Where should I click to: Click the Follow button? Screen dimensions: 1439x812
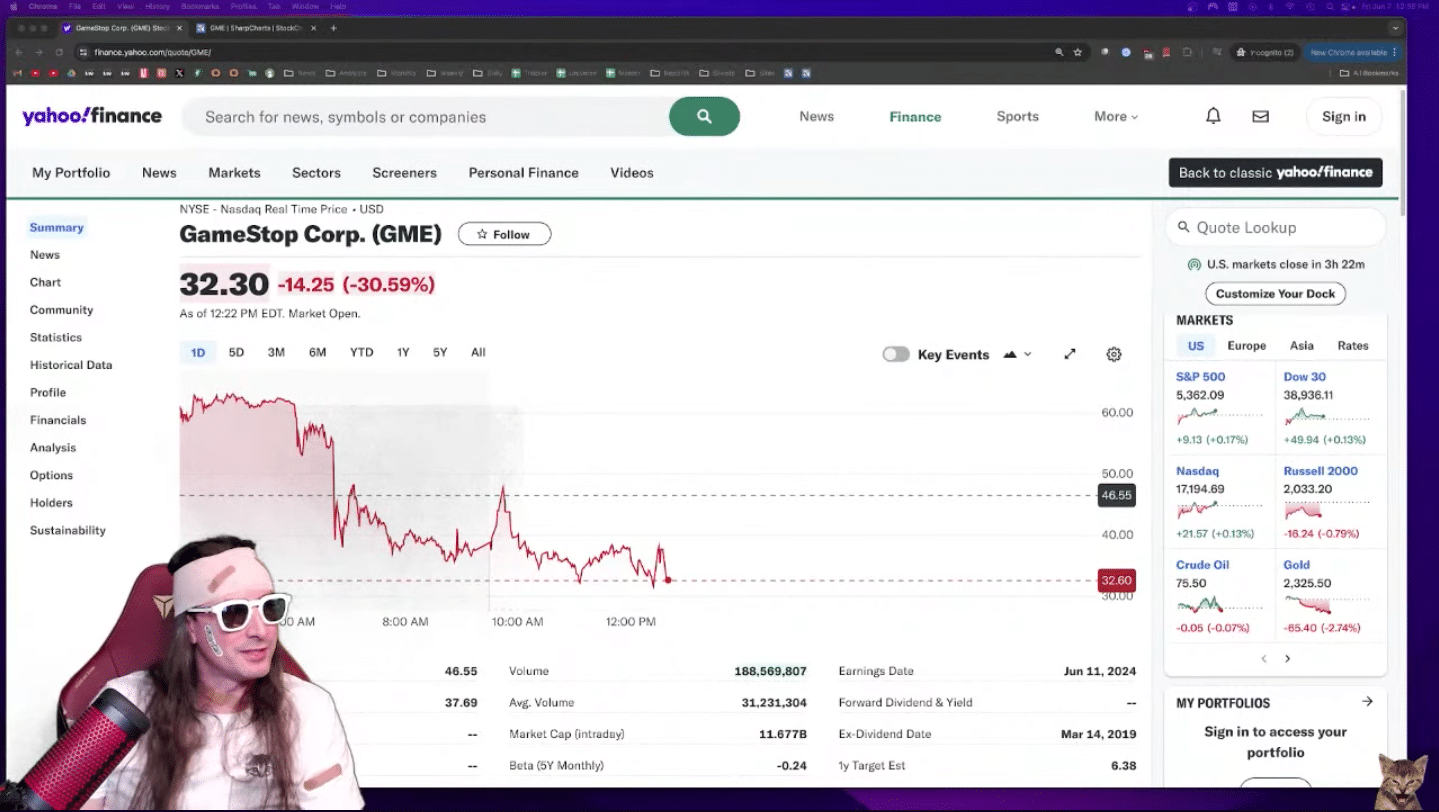pos(504,234)
